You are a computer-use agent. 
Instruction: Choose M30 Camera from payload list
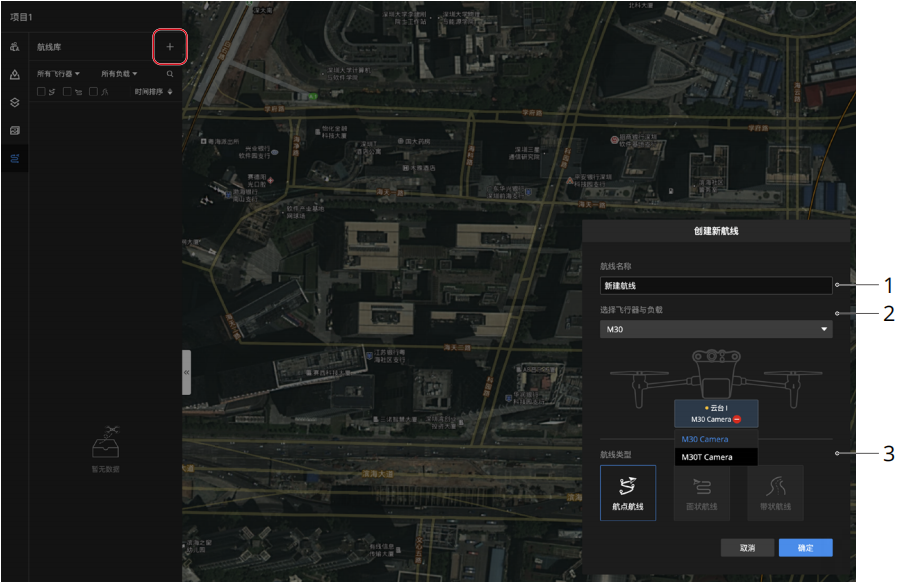pos(716,439)
